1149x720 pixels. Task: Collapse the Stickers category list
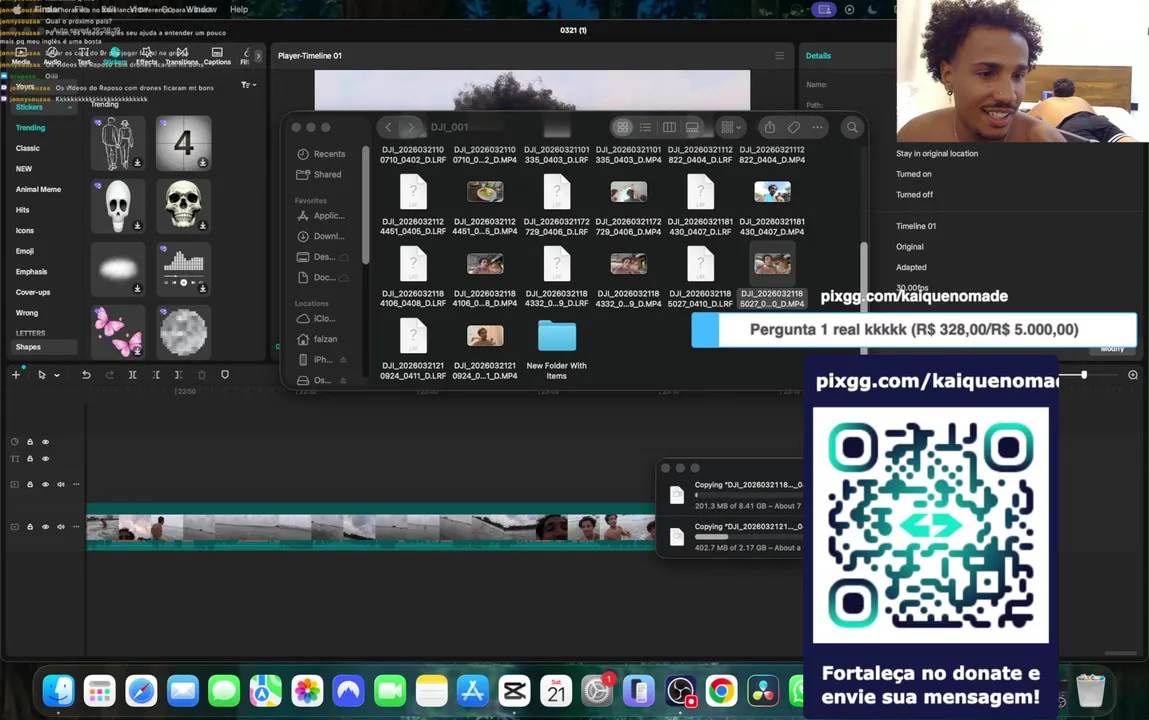70,108
